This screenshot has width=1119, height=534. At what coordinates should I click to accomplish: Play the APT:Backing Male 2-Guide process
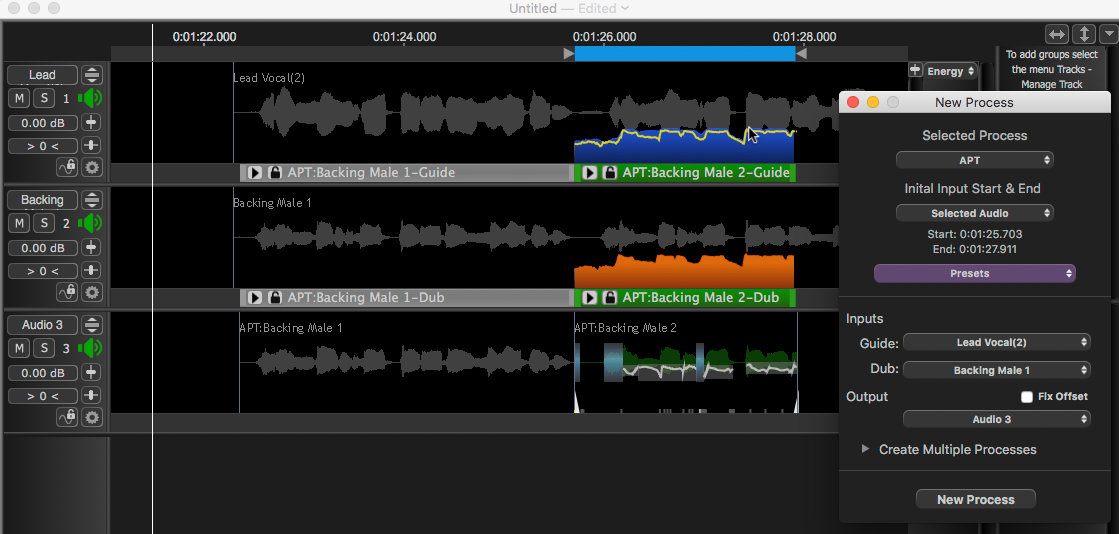[x=590, y=173]
